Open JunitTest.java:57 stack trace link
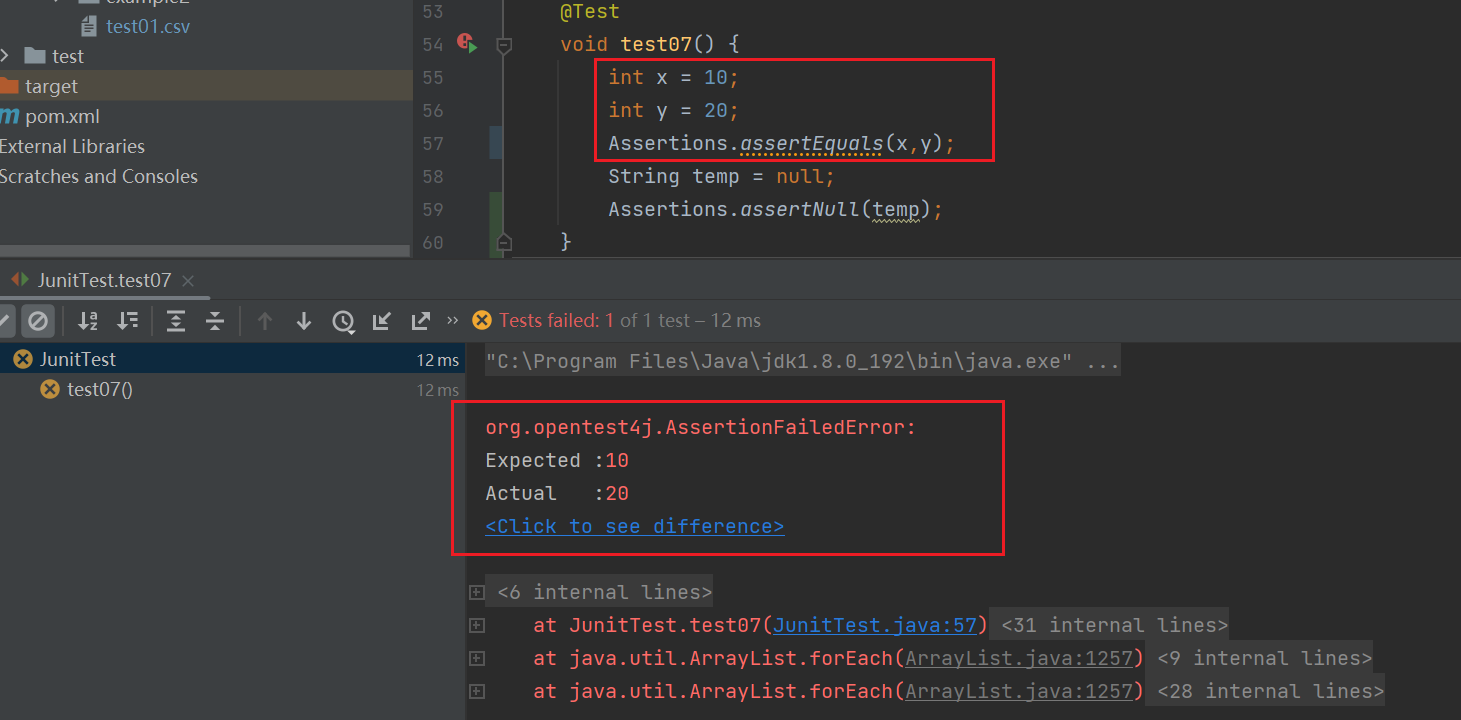 click(x=875, y=625)
